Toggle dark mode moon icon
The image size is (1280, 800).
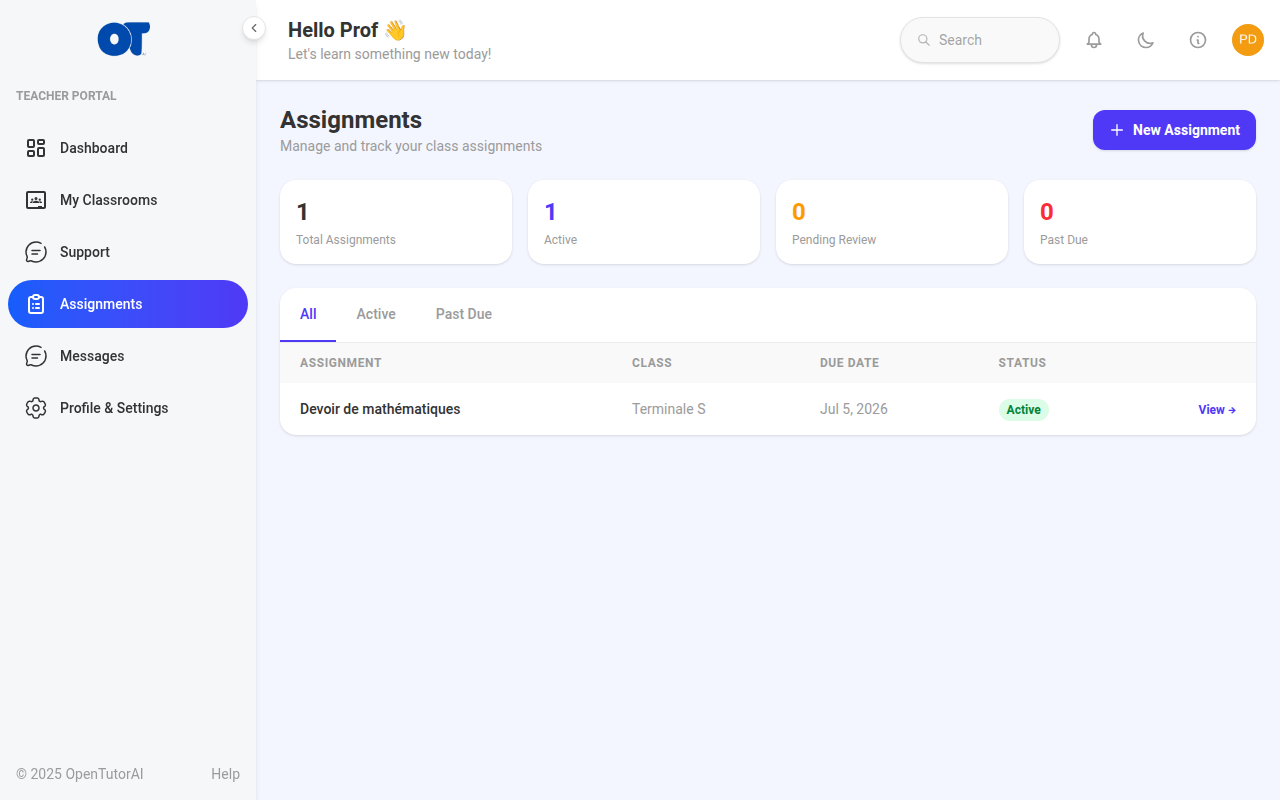pos(1146,40)
